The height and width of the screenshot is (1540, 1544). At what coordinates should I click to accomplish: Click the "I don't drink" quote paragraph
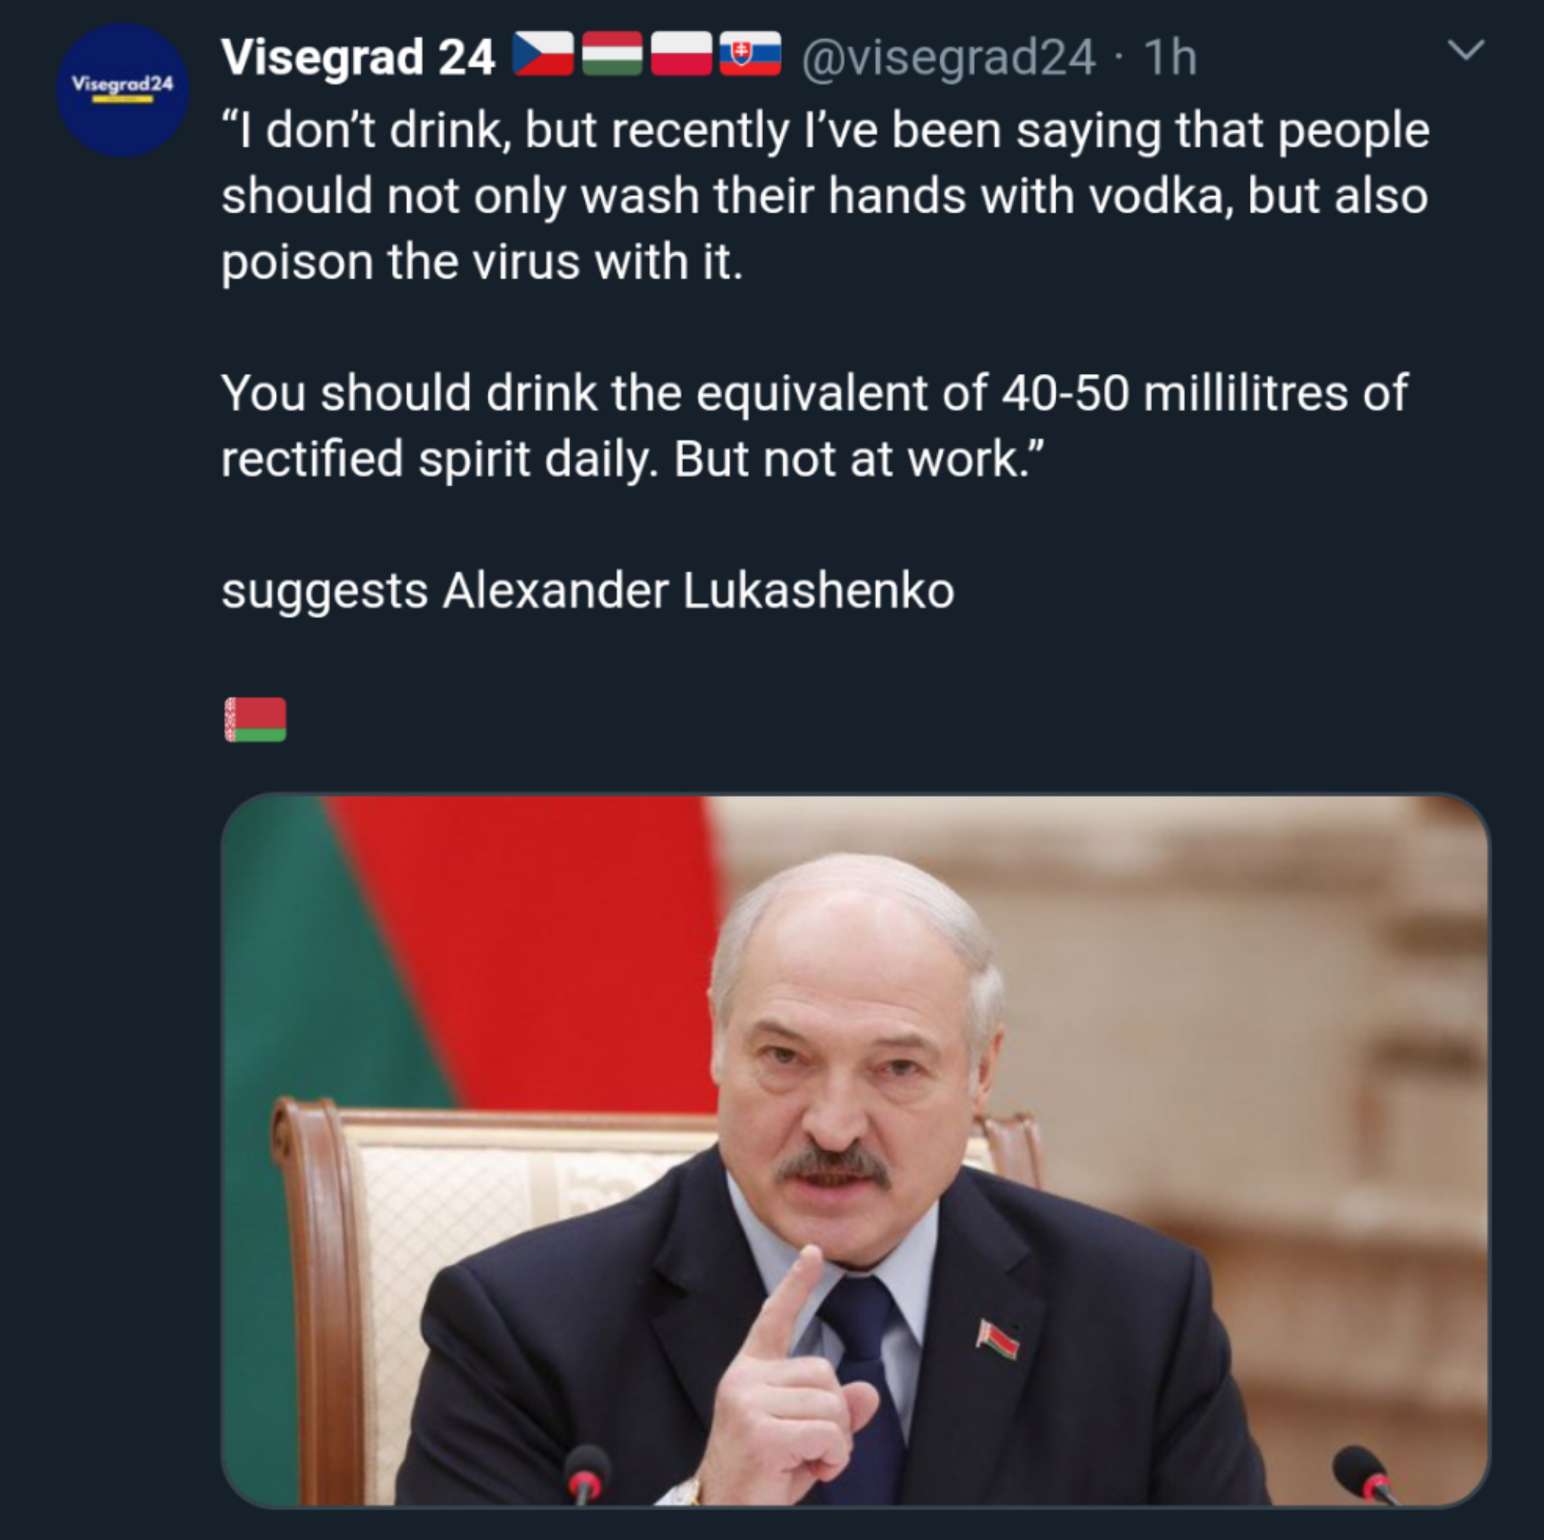pyautogui.click(x=824, y=196)
